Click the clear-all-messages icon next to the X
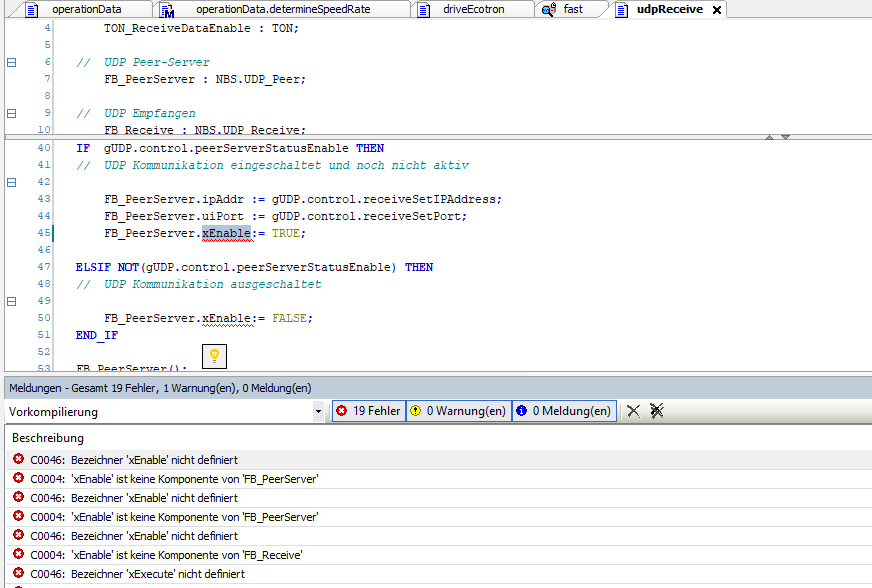Screen dimensions: 872x588 [655, 410]
